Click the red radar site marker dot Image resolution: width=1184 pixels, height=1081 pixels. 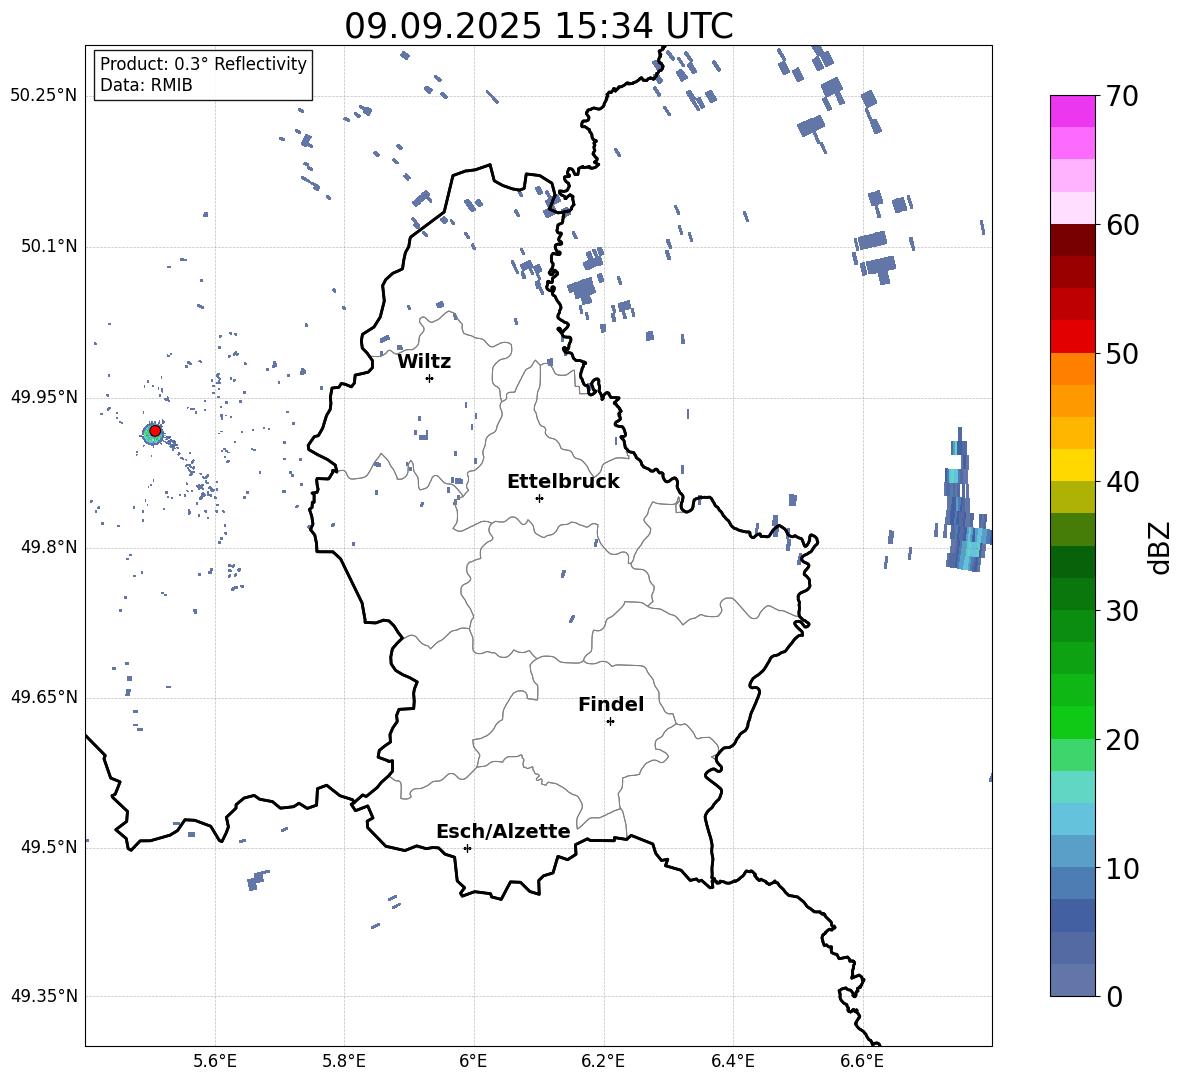tap(155, 431)
